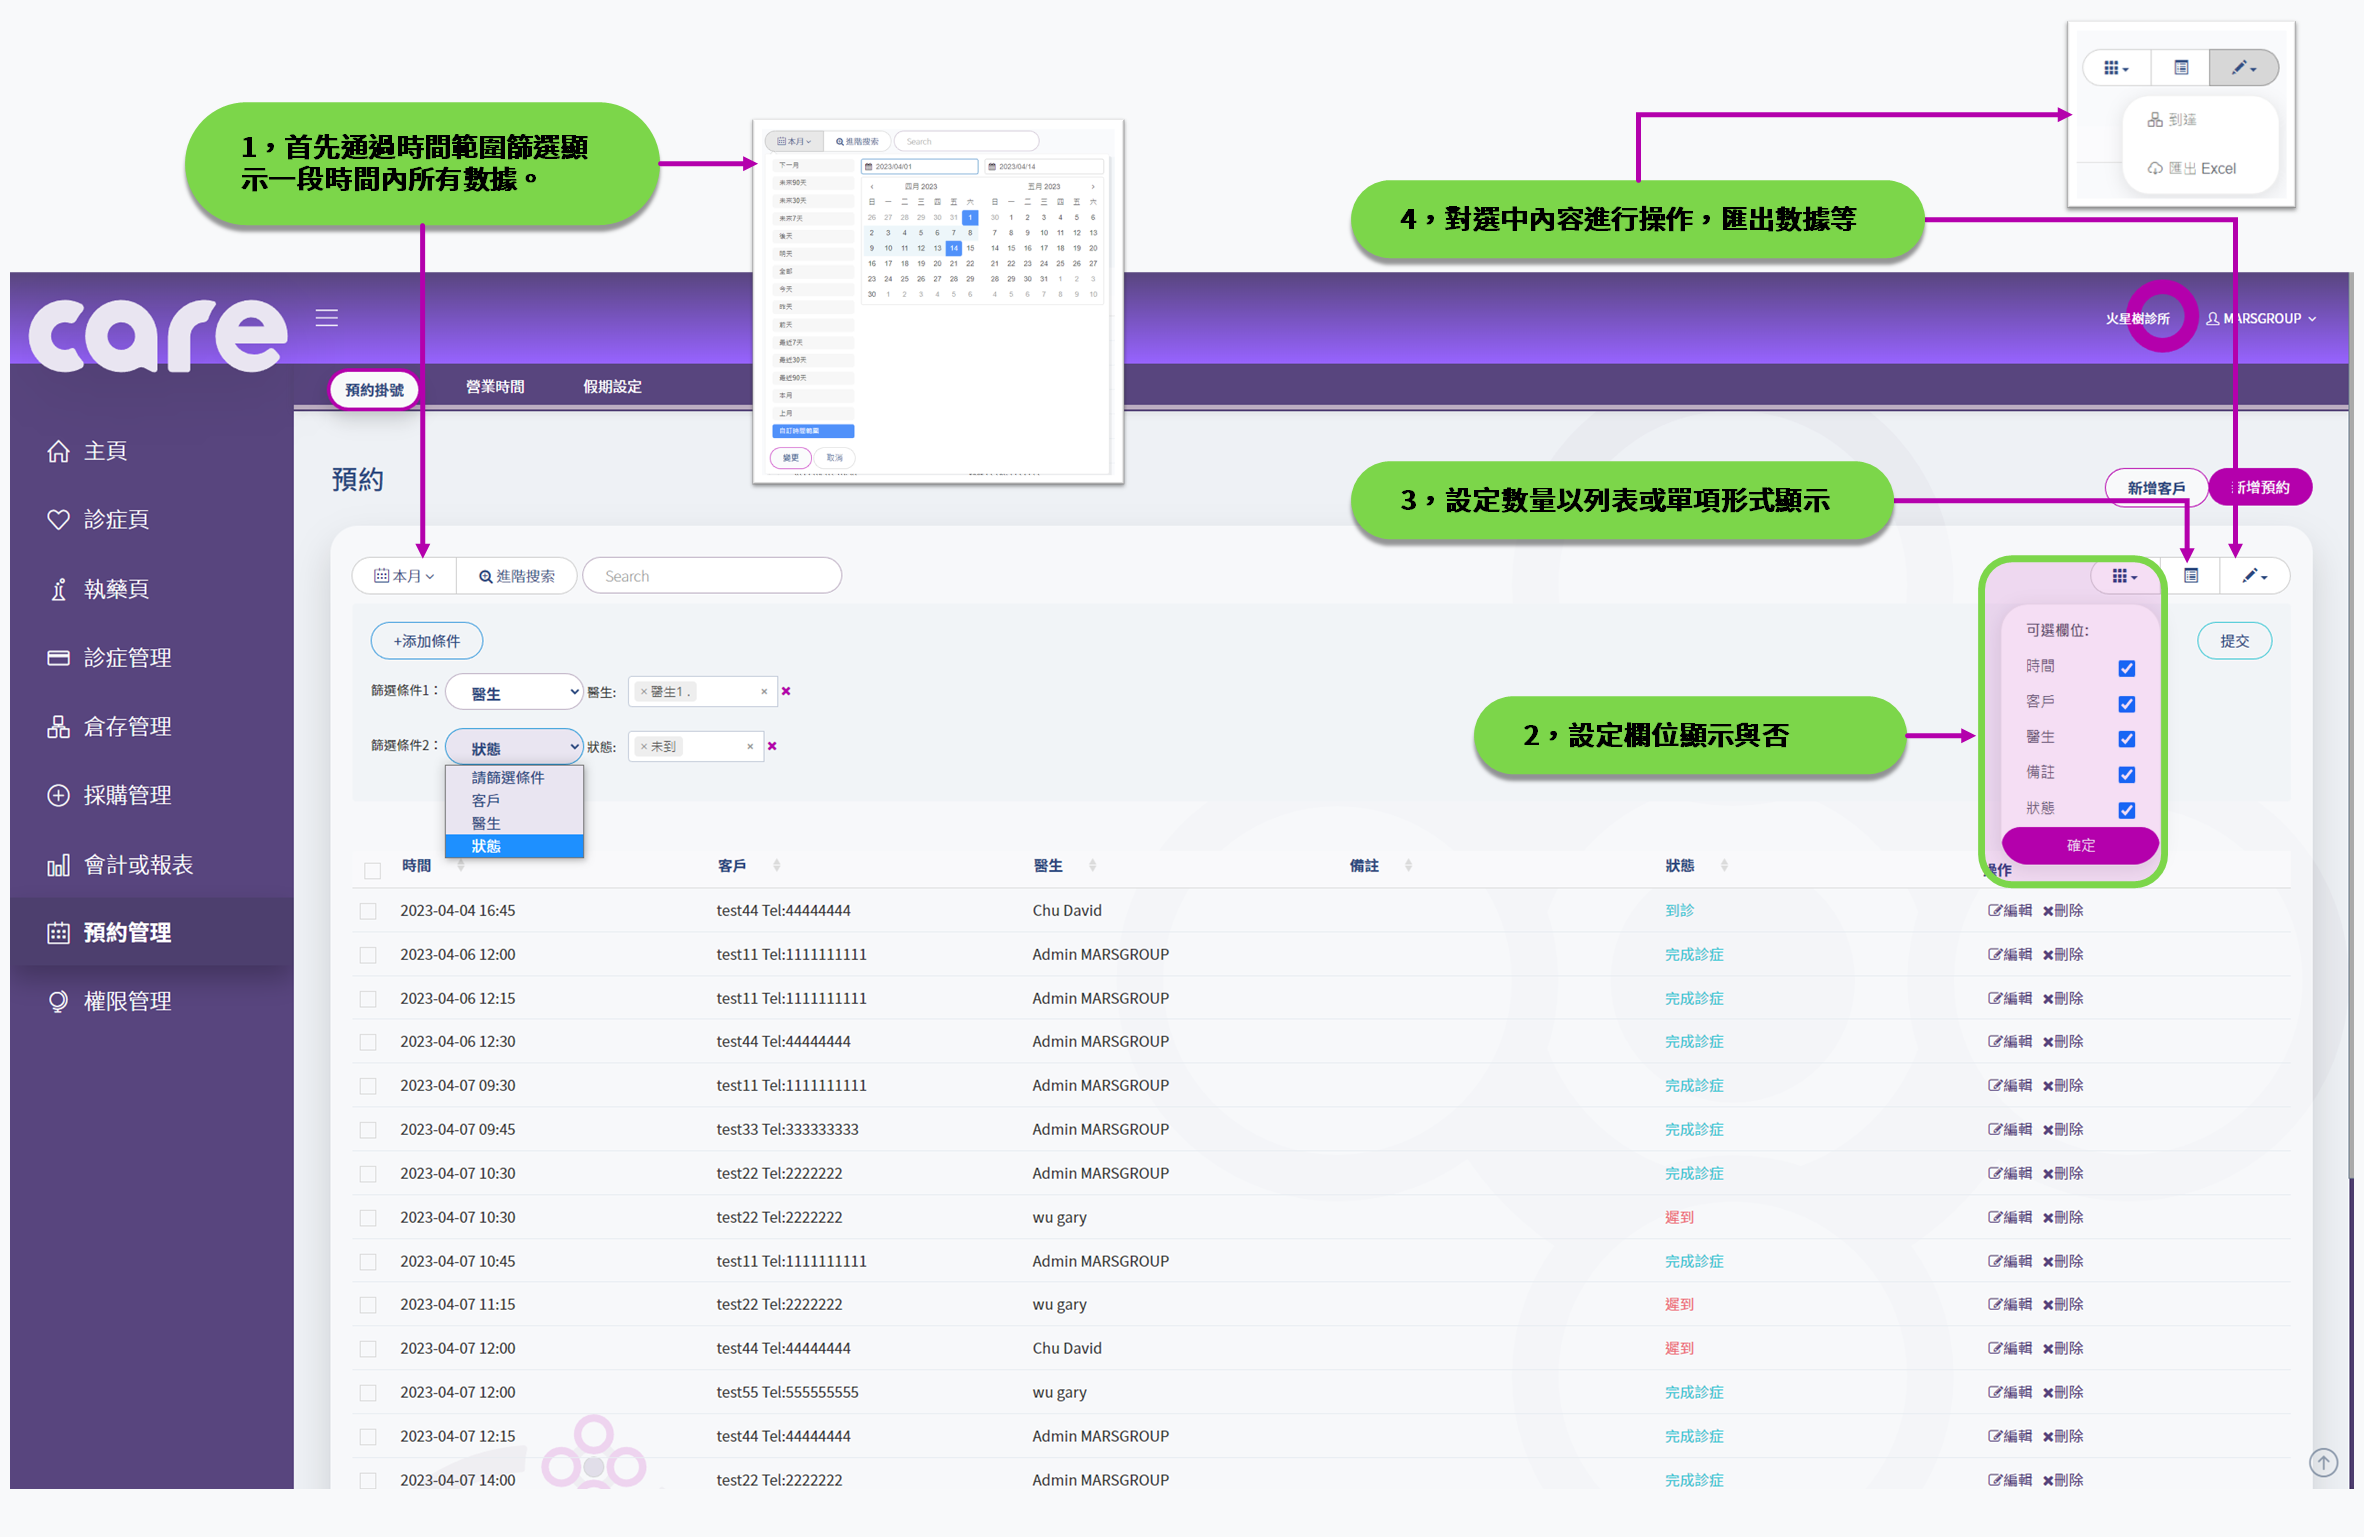Click the +添加條件 button
2364x1537 pixels.
(x=427, y=641)
